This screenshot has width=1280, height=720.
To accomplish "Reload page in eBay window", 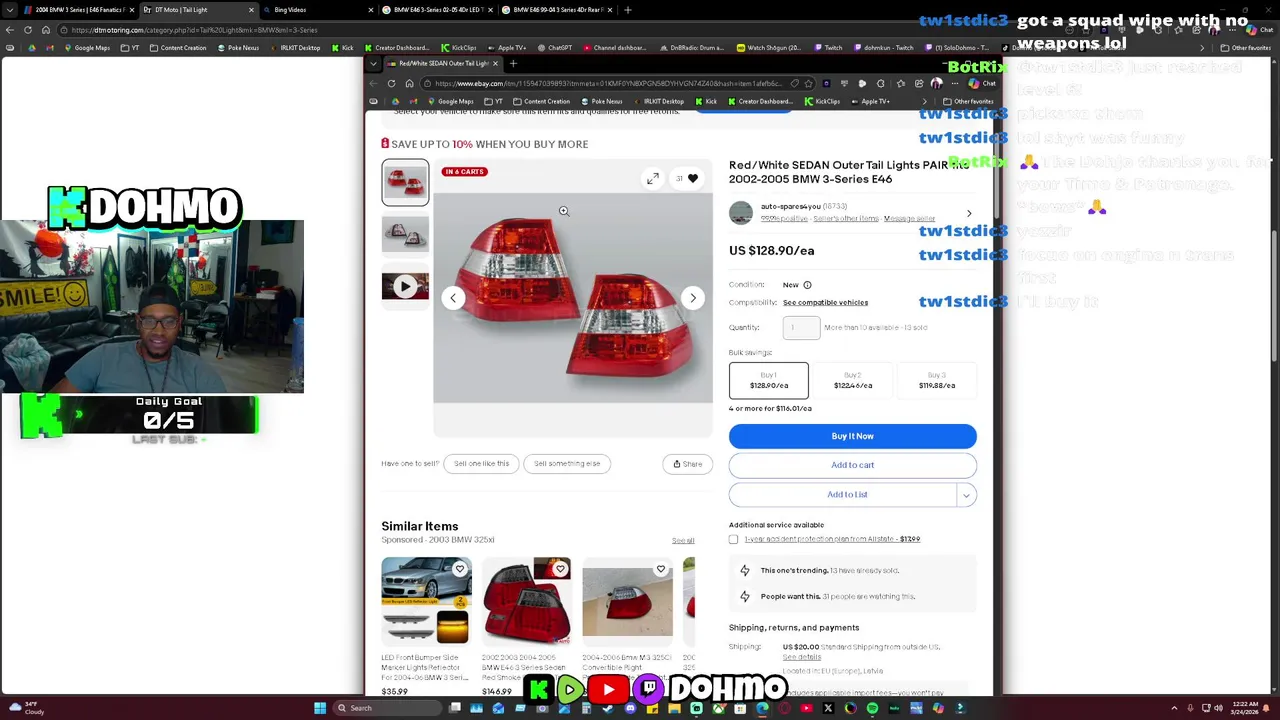I will [x=391, y=84].
